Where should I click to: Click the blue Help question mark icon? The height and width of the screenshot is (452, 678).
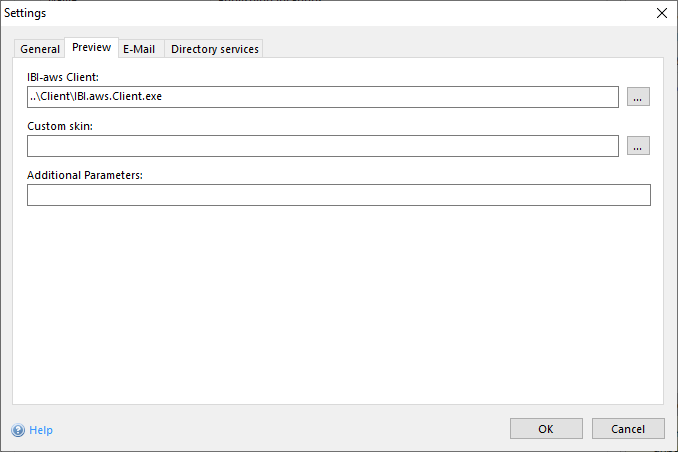(x=18, y=430)
